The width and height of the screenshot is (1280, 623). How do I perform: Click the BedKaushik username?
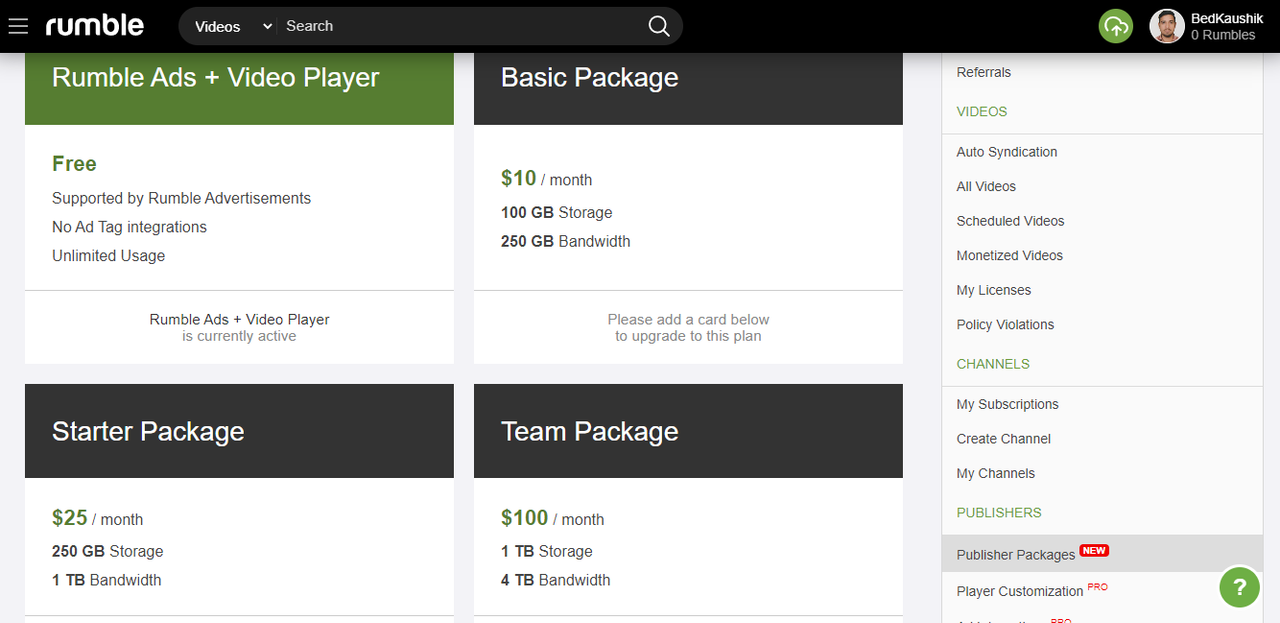(1227, 18)
